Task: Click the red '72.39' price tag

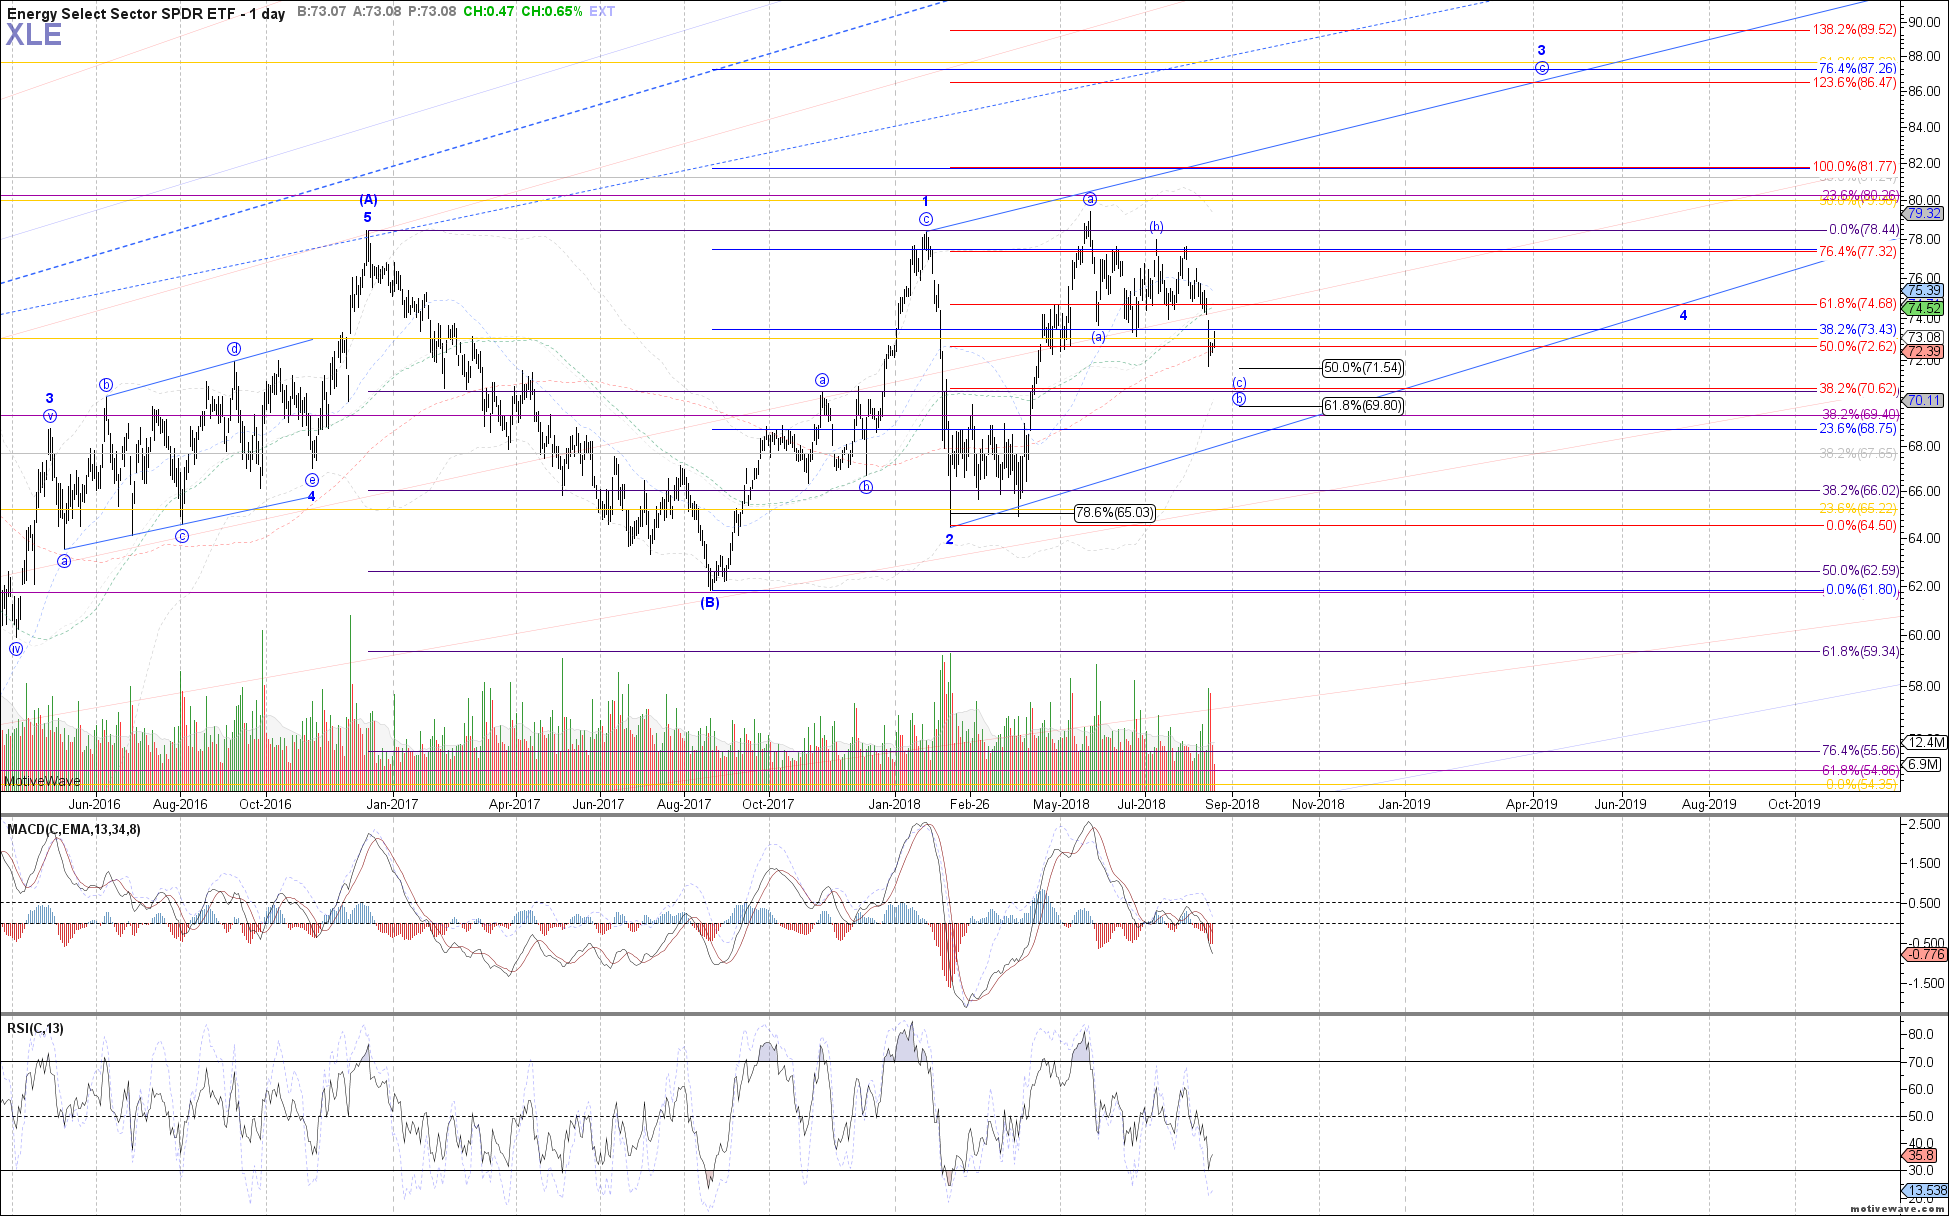Action: tap(1925, 352)
